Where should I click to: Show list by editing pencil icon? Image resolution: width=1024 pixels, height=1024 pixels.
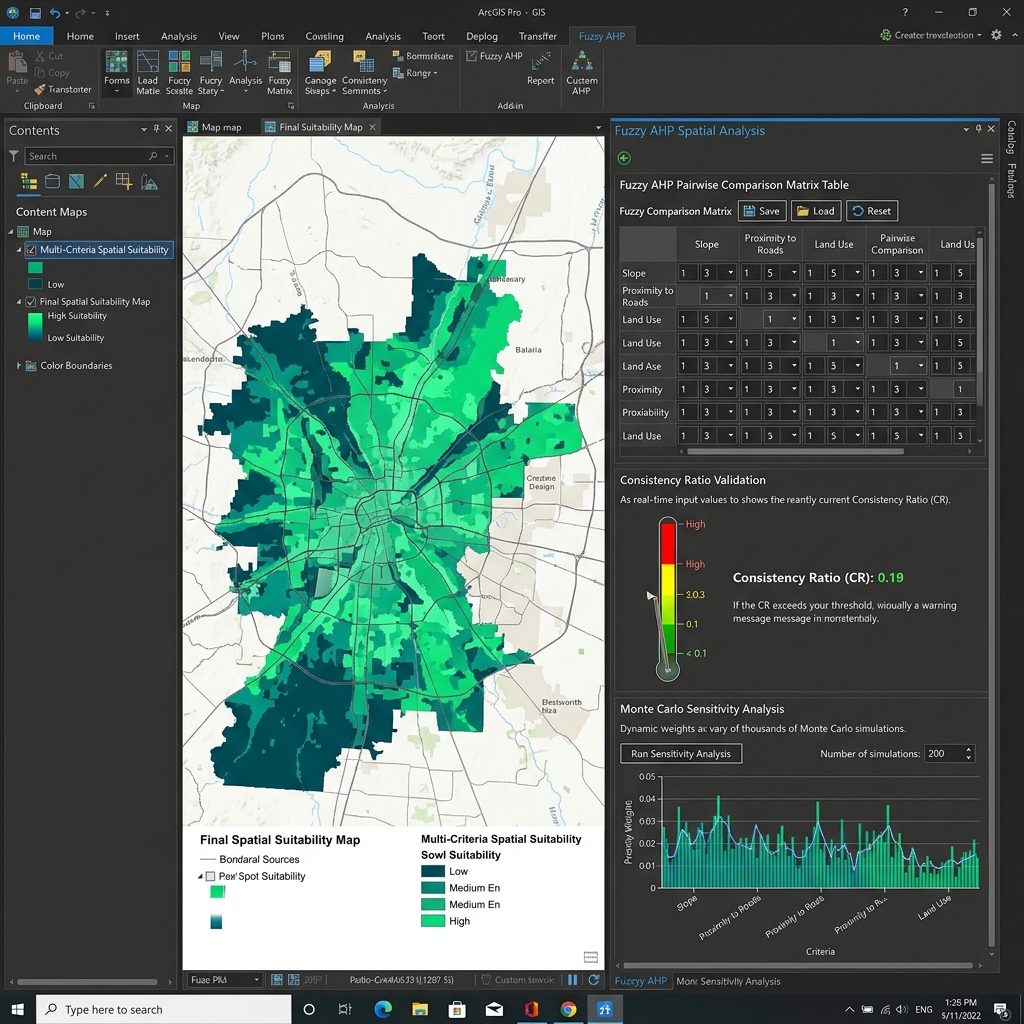(x=100, y=182)
